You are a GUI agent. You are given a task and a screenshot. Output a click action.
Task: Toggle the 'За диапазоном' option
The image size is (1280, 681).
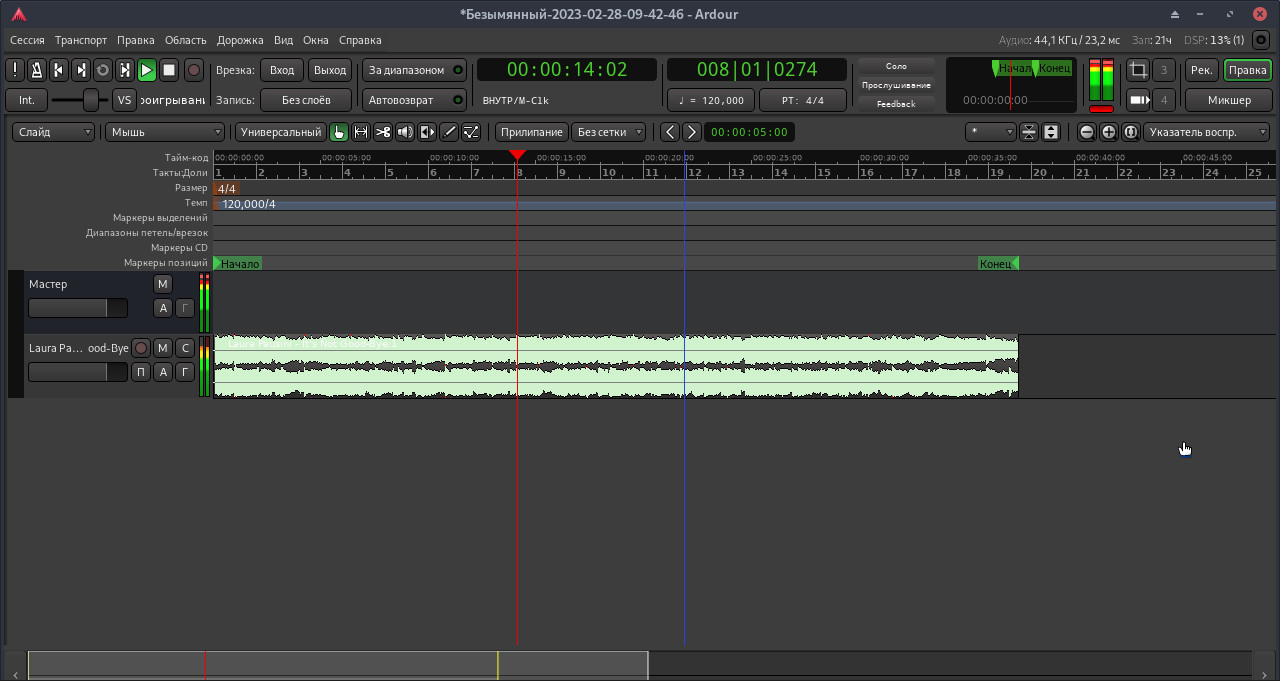point(415,70)
